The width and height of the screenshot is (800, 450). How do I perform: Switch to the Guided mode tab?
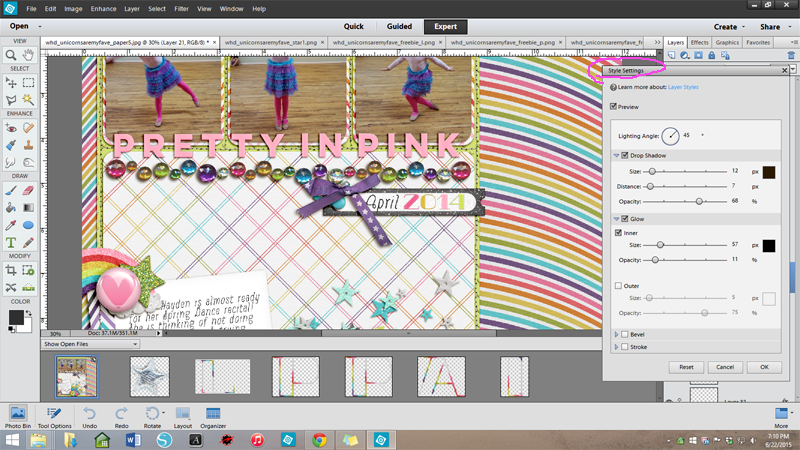(397, 27)
